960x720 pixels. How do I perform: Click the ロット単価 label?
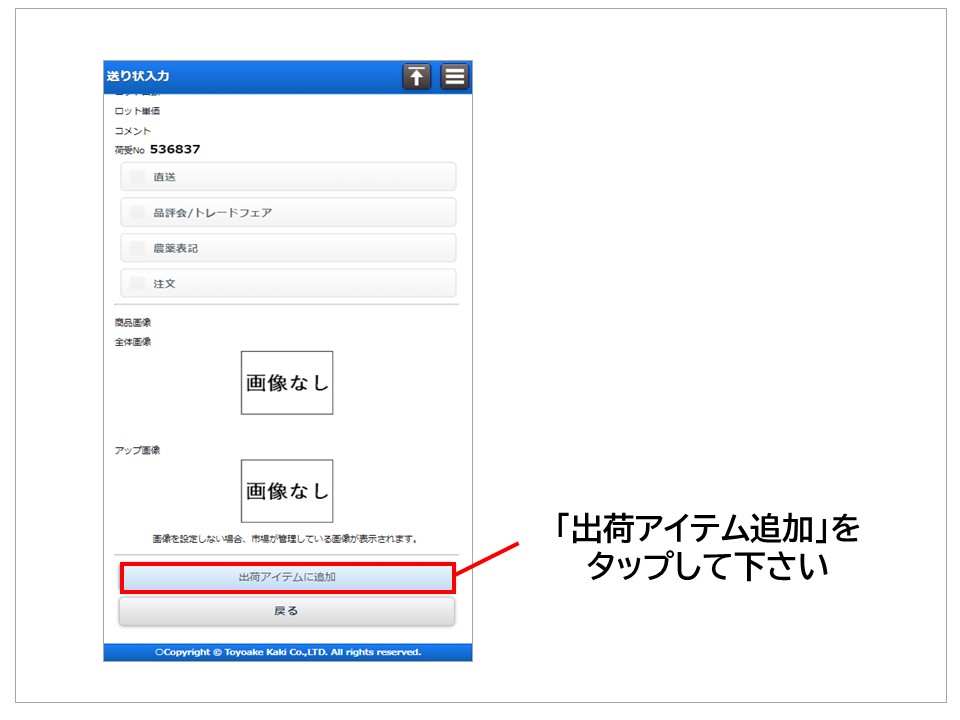(x=137, y=111)
